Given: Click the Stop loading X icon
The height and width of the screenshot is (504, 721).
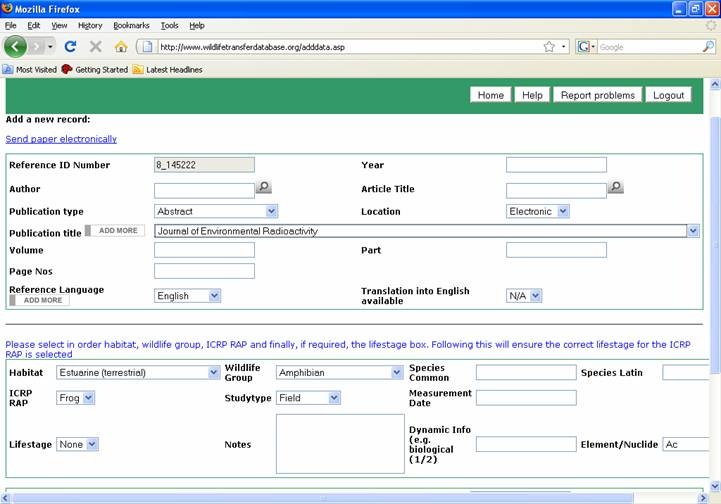Looking at the screenshot, I should [x=96, y=46].
